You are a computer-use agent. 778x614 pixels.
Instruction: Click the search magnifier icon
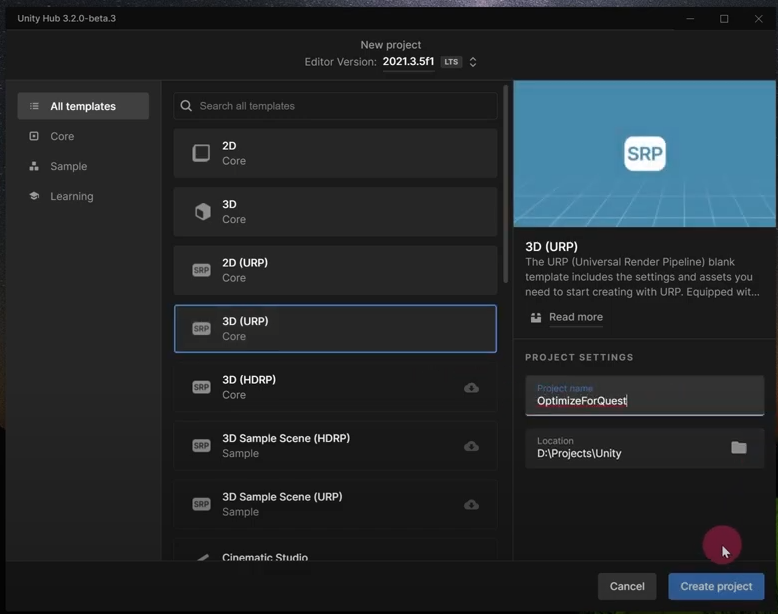point(186,106)
